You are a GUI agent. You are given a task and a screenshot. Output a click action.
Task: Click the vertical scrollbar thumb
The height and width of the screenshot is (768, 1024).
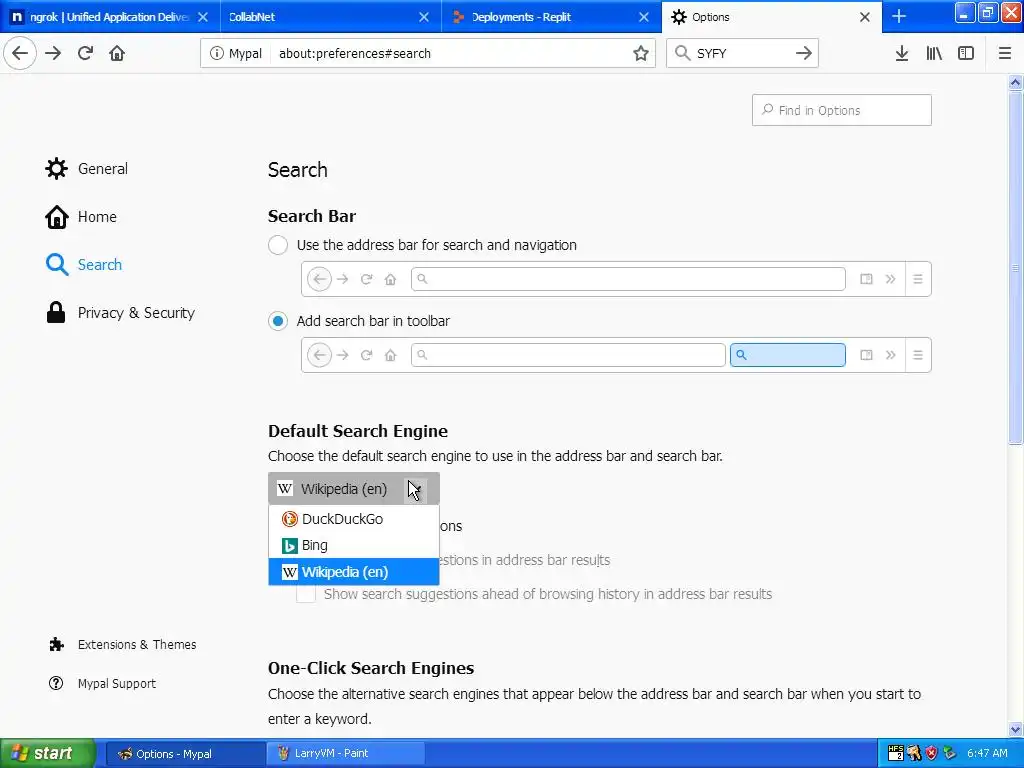pos(1015,268)
